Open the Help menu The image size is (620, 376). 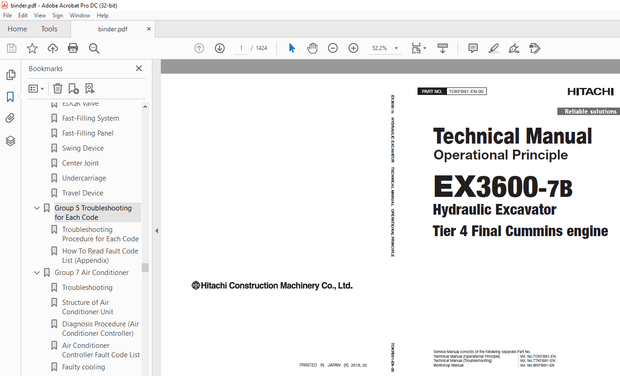(102, 15)
